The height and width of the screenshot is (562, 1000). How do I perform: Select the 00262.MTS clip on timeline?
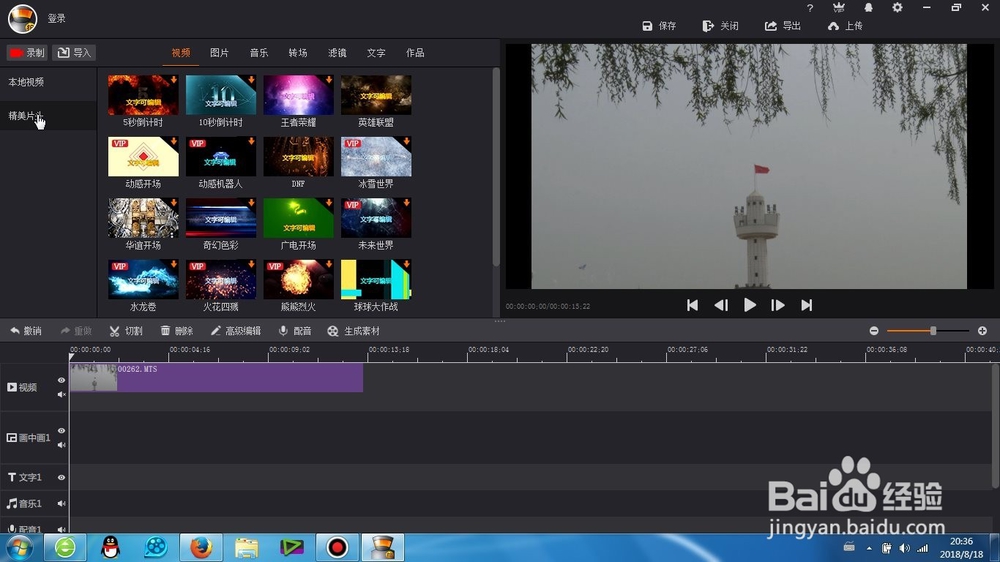click(216, 377)
